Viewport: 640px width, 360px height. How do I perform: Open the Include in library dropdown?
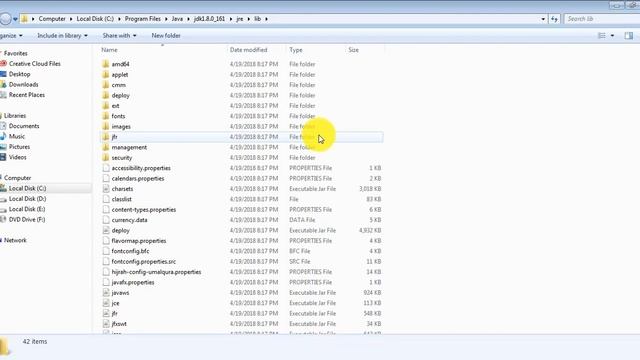pyautogui.click(x=62, y=36)
